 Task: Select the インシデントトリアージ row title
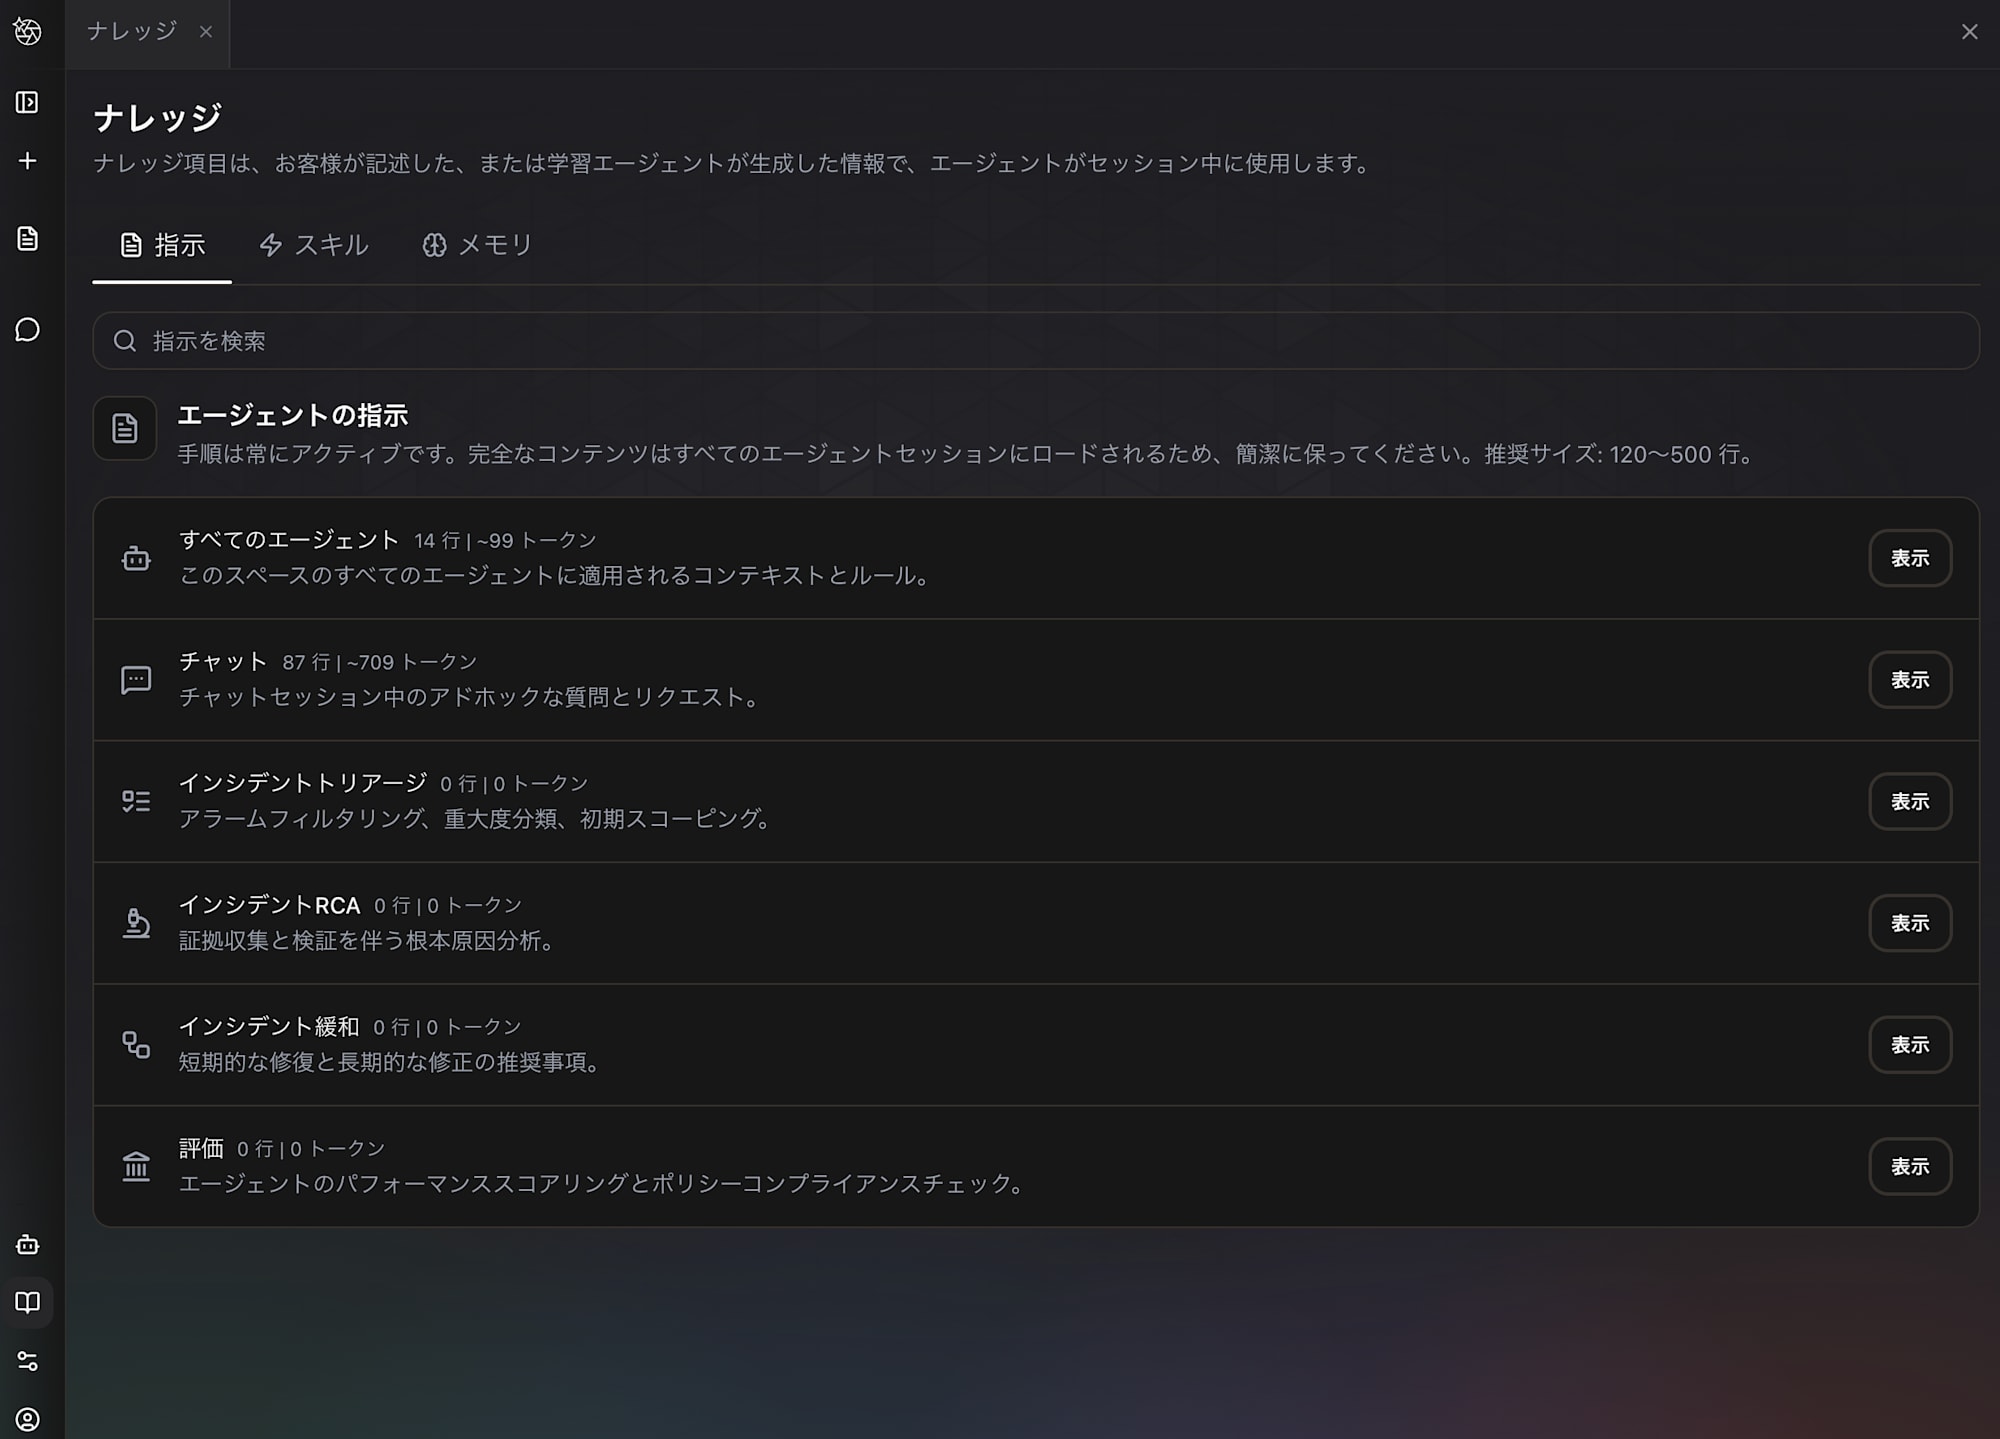click(x=303, y=783)
